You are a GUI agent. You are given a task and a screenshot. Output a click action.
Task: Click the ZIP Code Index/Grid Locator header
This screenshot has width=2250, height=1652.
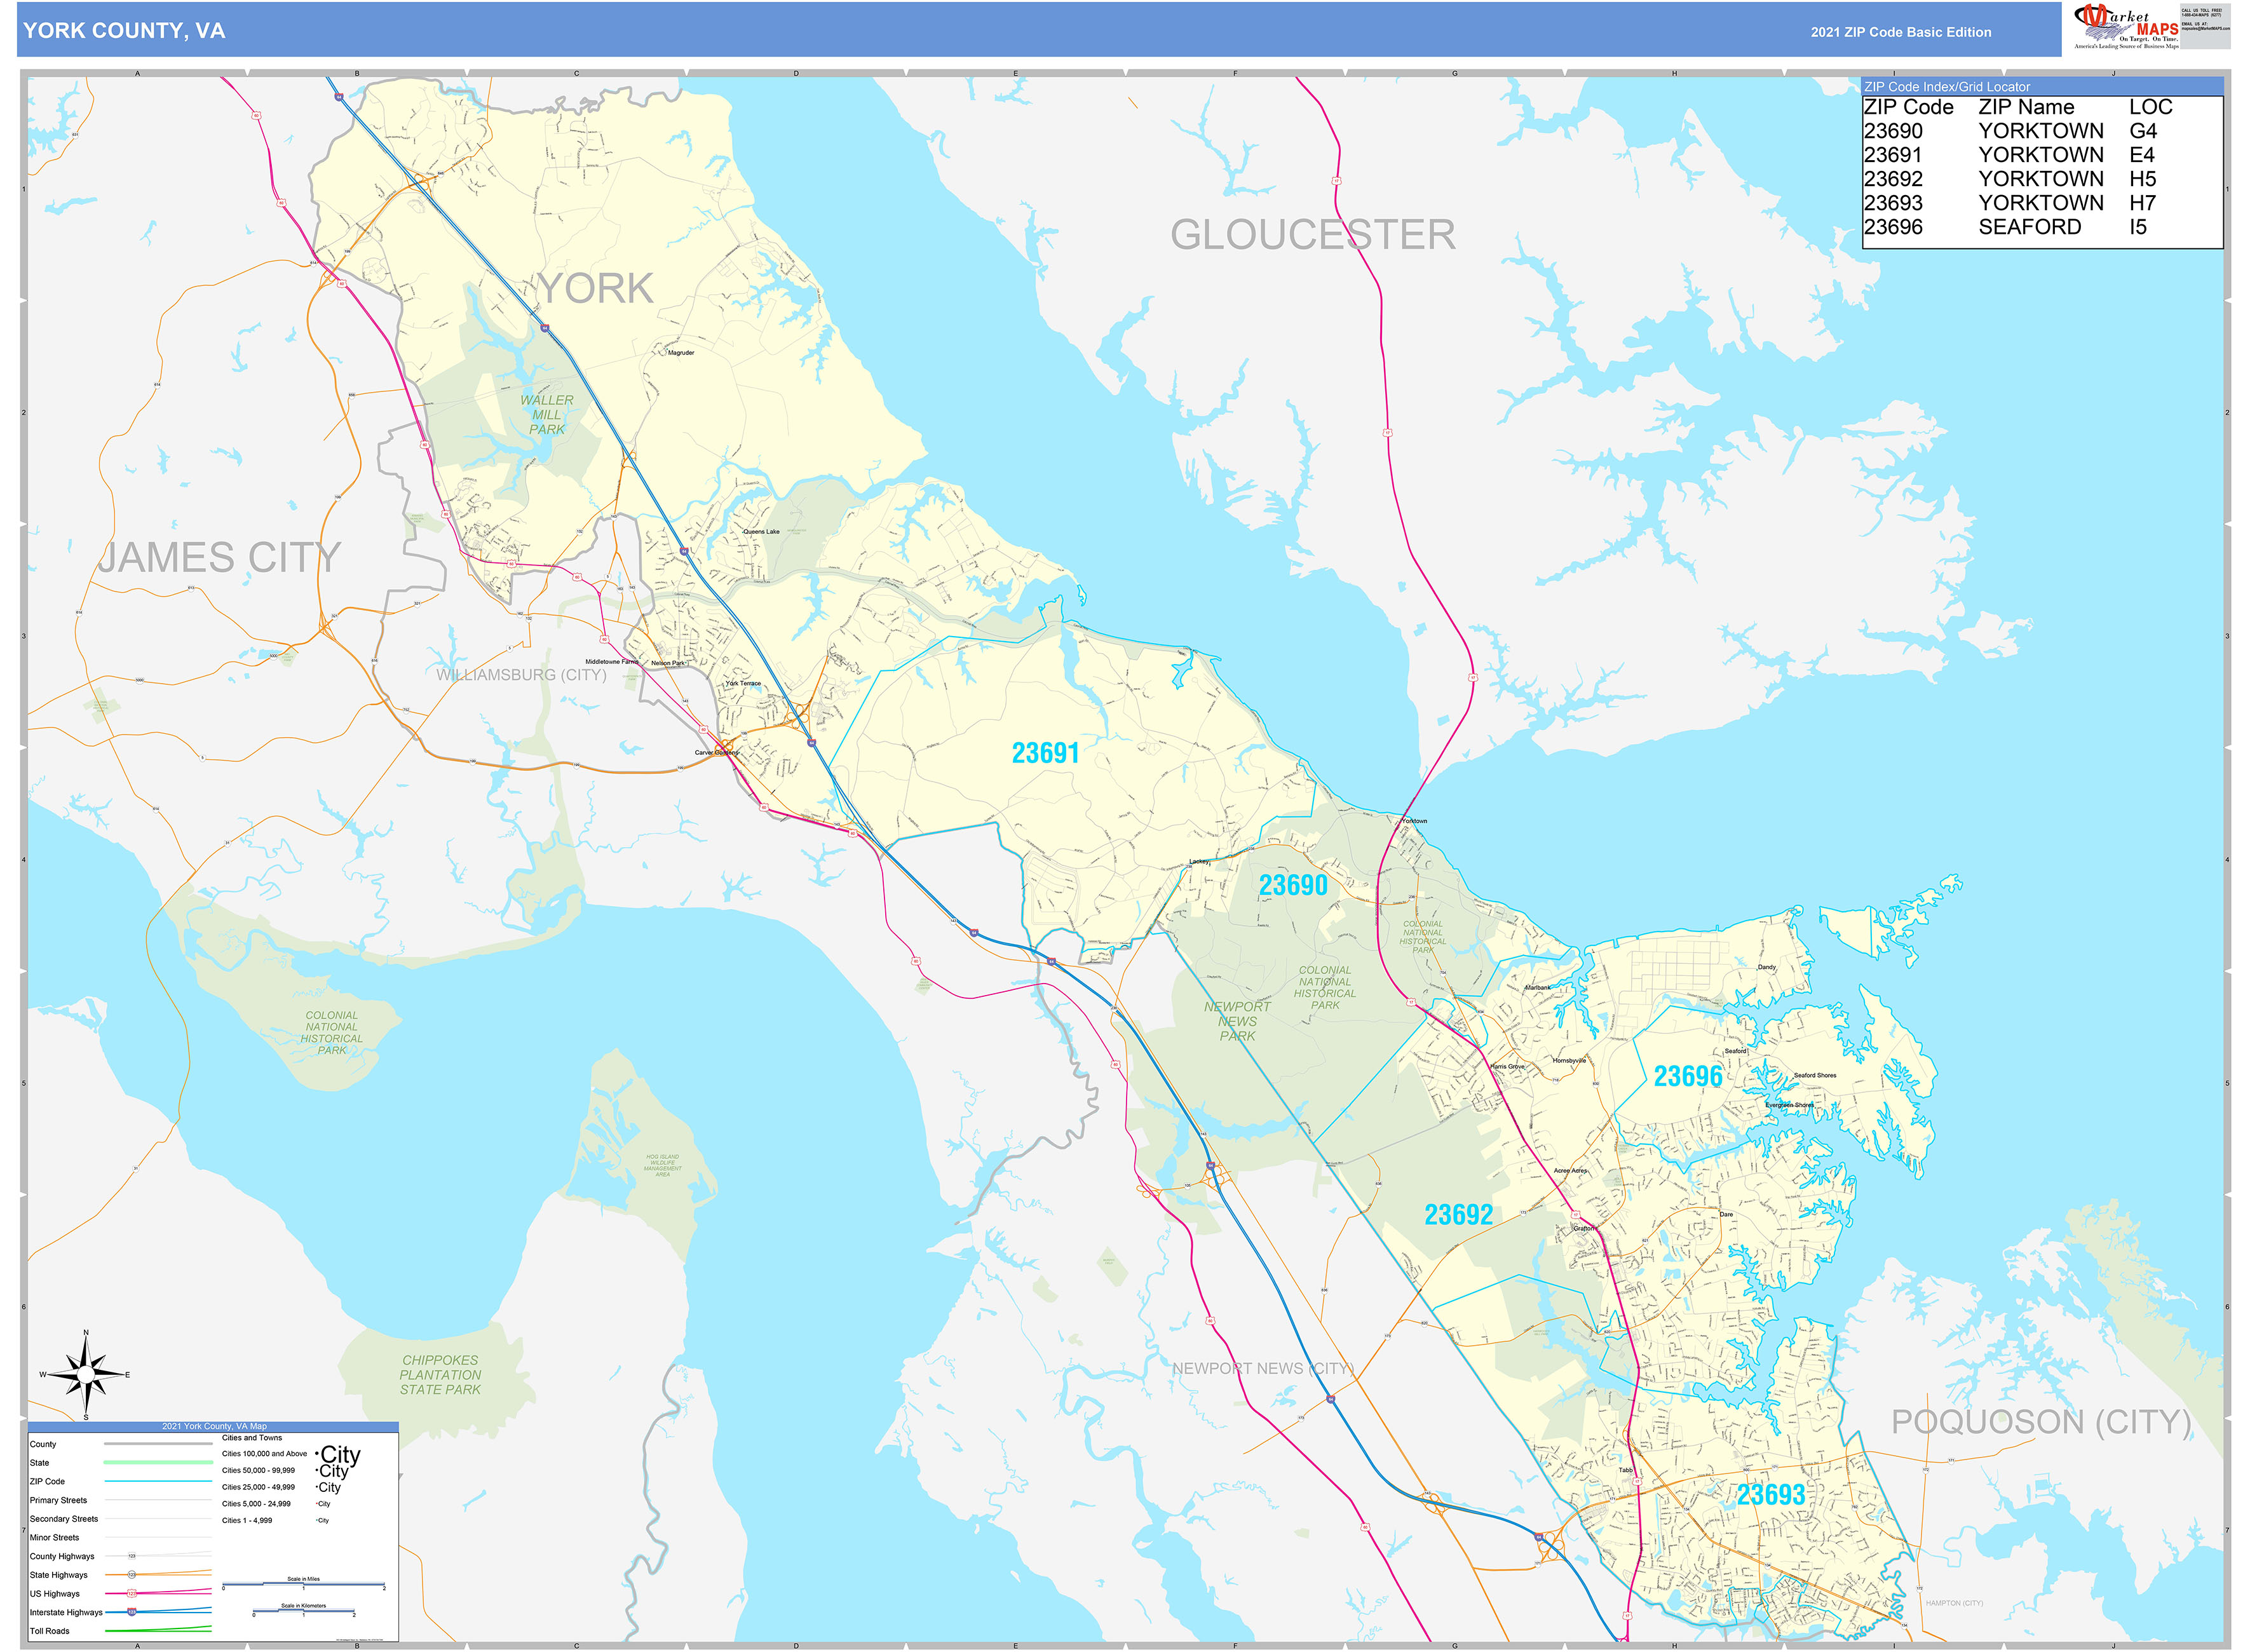pos(1946,87)
